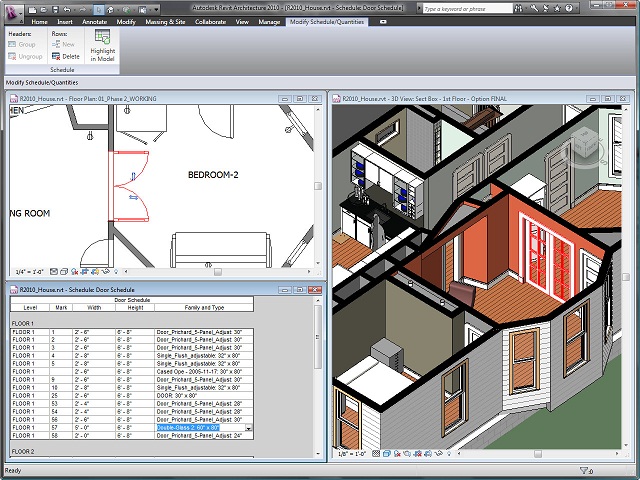Image resolution: width=640 pixels, height=480 pixels.
Task: Click the Model Graphics Style icon in floor plan view bar
Action: point(64,272)
